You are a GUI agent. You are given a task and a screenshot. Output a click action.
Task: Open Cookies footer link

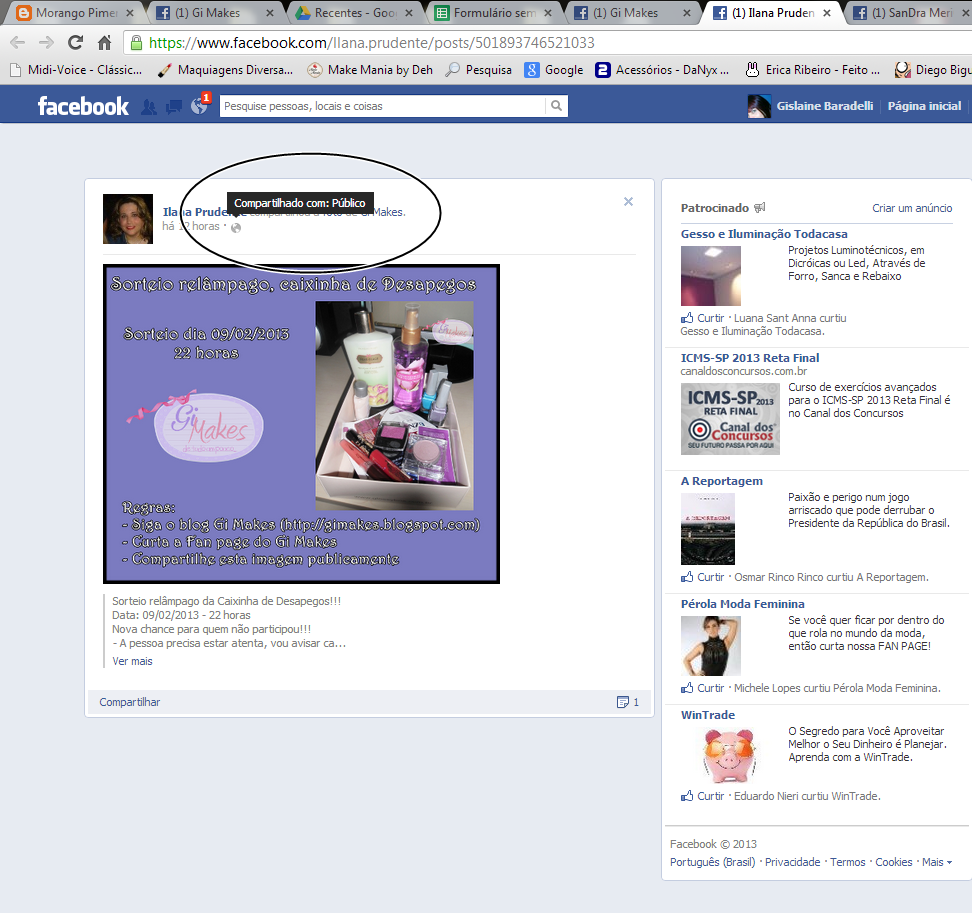pos(893,862)
